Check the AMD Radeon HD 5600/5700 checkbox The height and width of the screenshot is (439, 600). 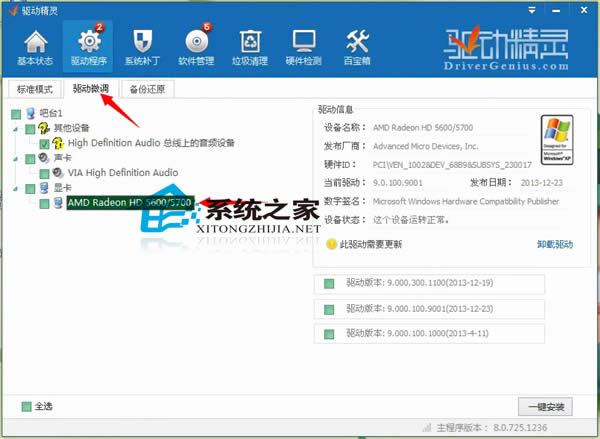click(44, 203)
